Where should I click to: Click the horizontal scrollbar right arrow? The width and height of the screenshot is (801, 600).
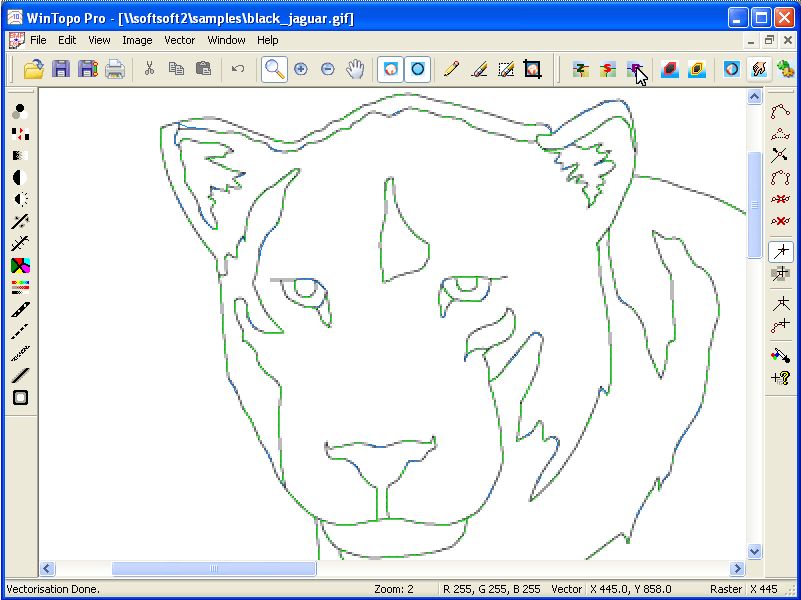[738, 569]
